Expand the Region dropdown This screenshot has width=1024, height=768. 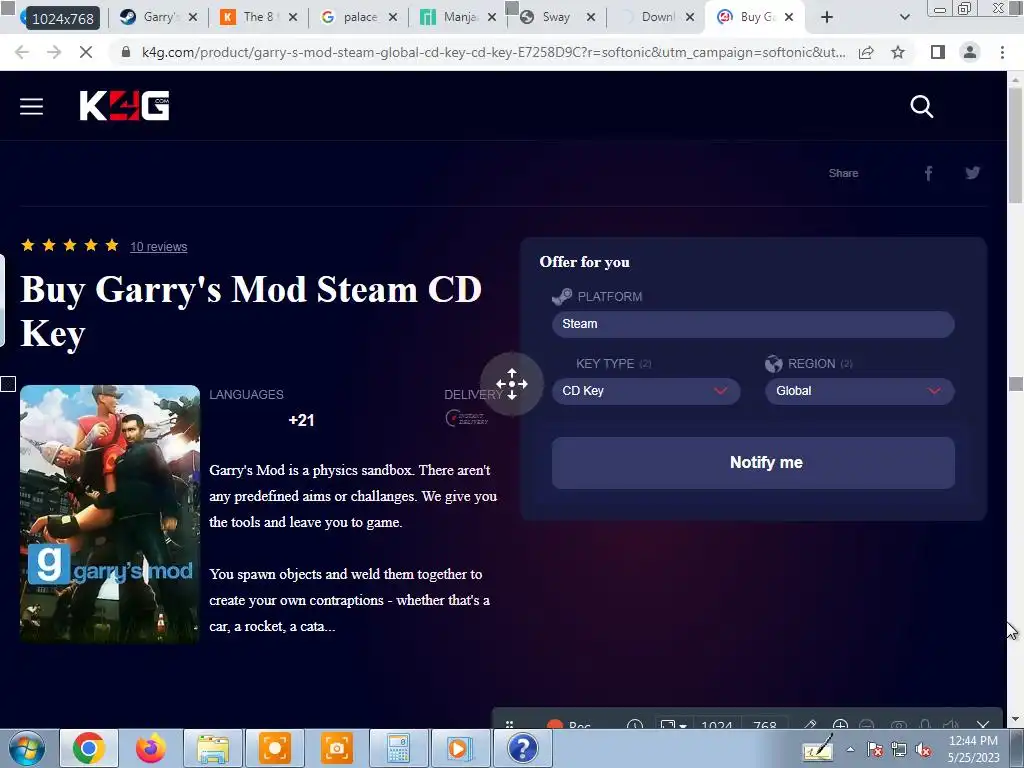859,391
